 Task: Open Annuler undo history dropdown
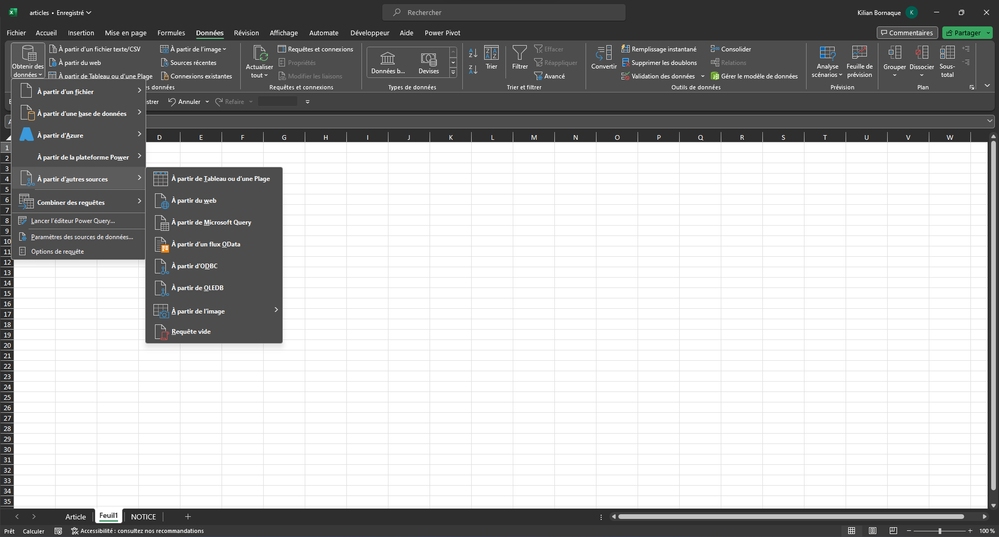[207, 102]
